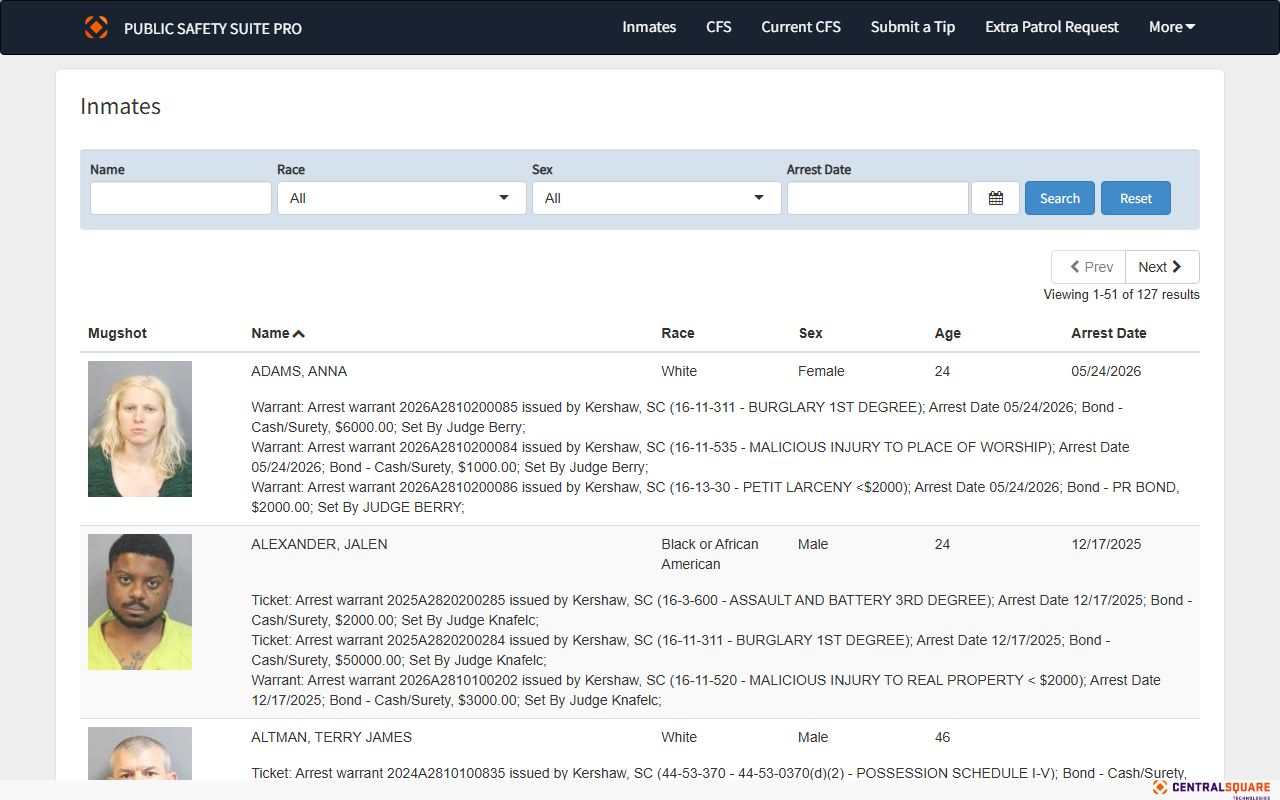1280x800 pixels.
Task: Focus the Arrest Date input field
Action: [x=878, y=198]
